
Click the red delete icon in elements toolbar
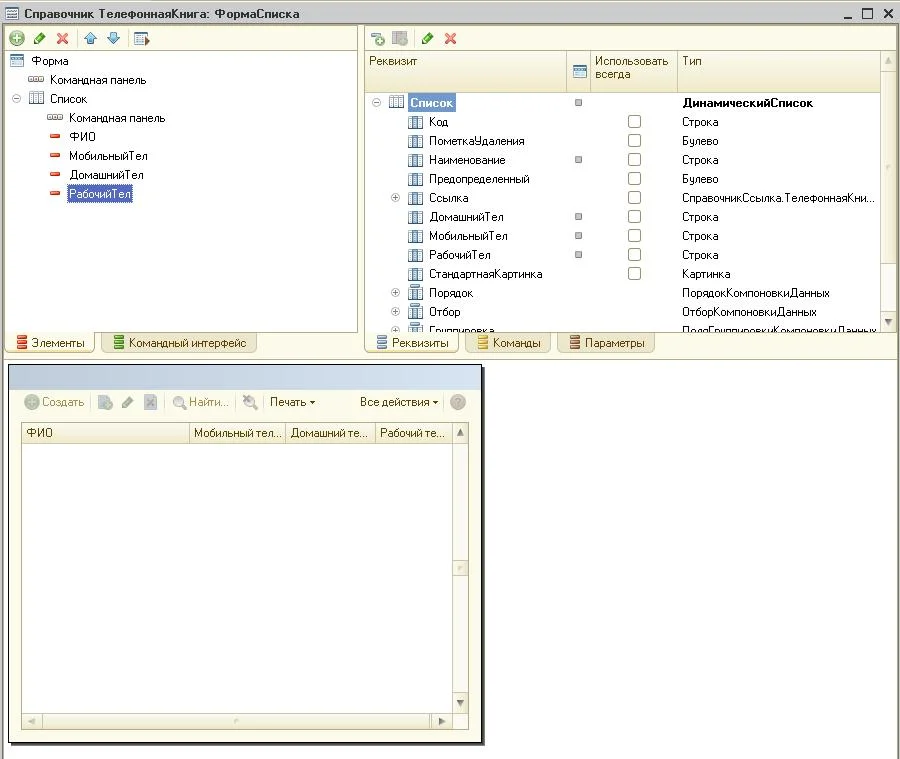coord(62,38)
